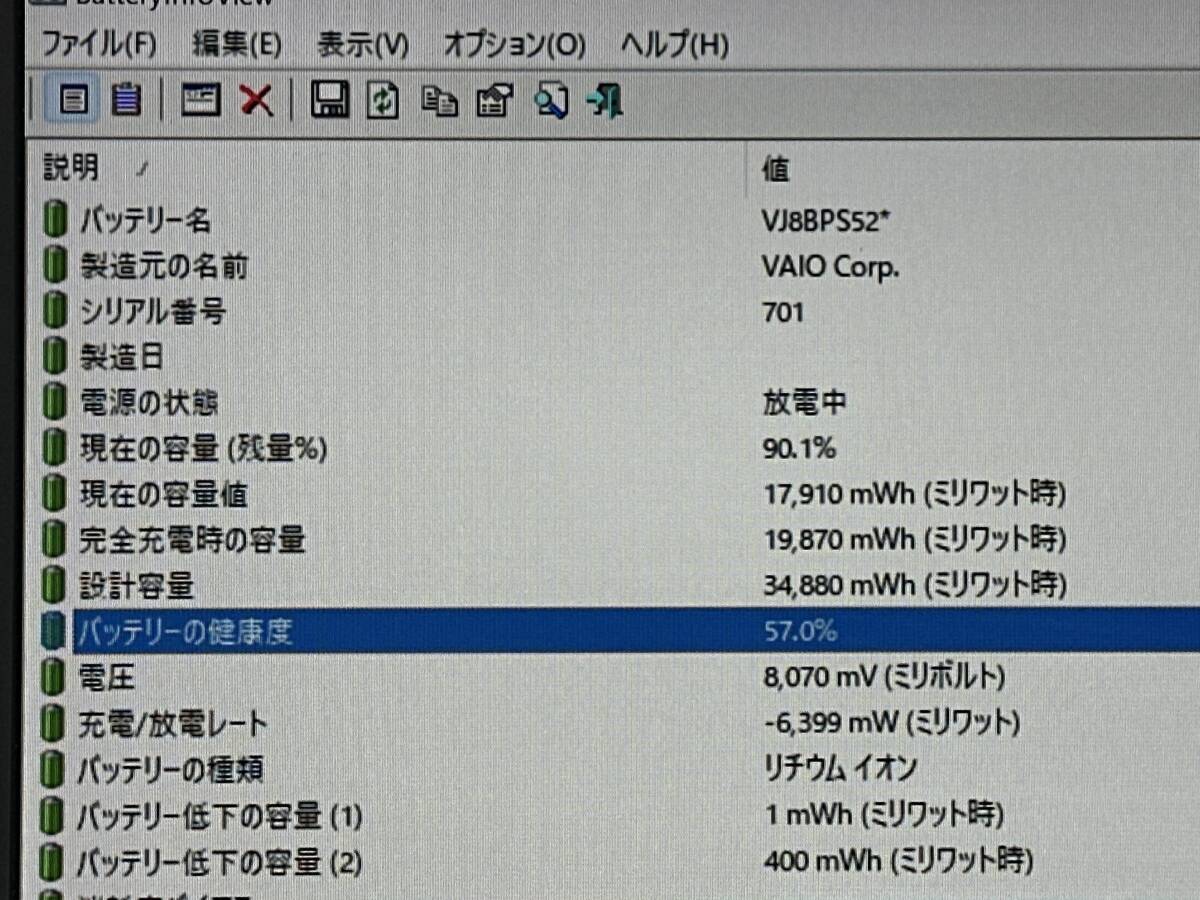The height and width of the screenshot is (900, 1200).
Task: Select the バッテリー低下の容量 (1) row
Action: click(x=620, y=817)
